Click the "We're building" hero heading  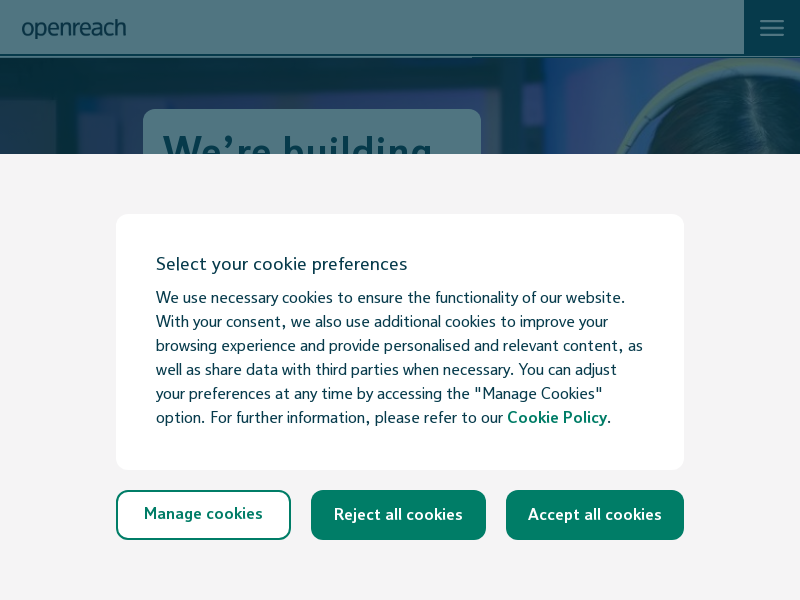click(298, 143)
